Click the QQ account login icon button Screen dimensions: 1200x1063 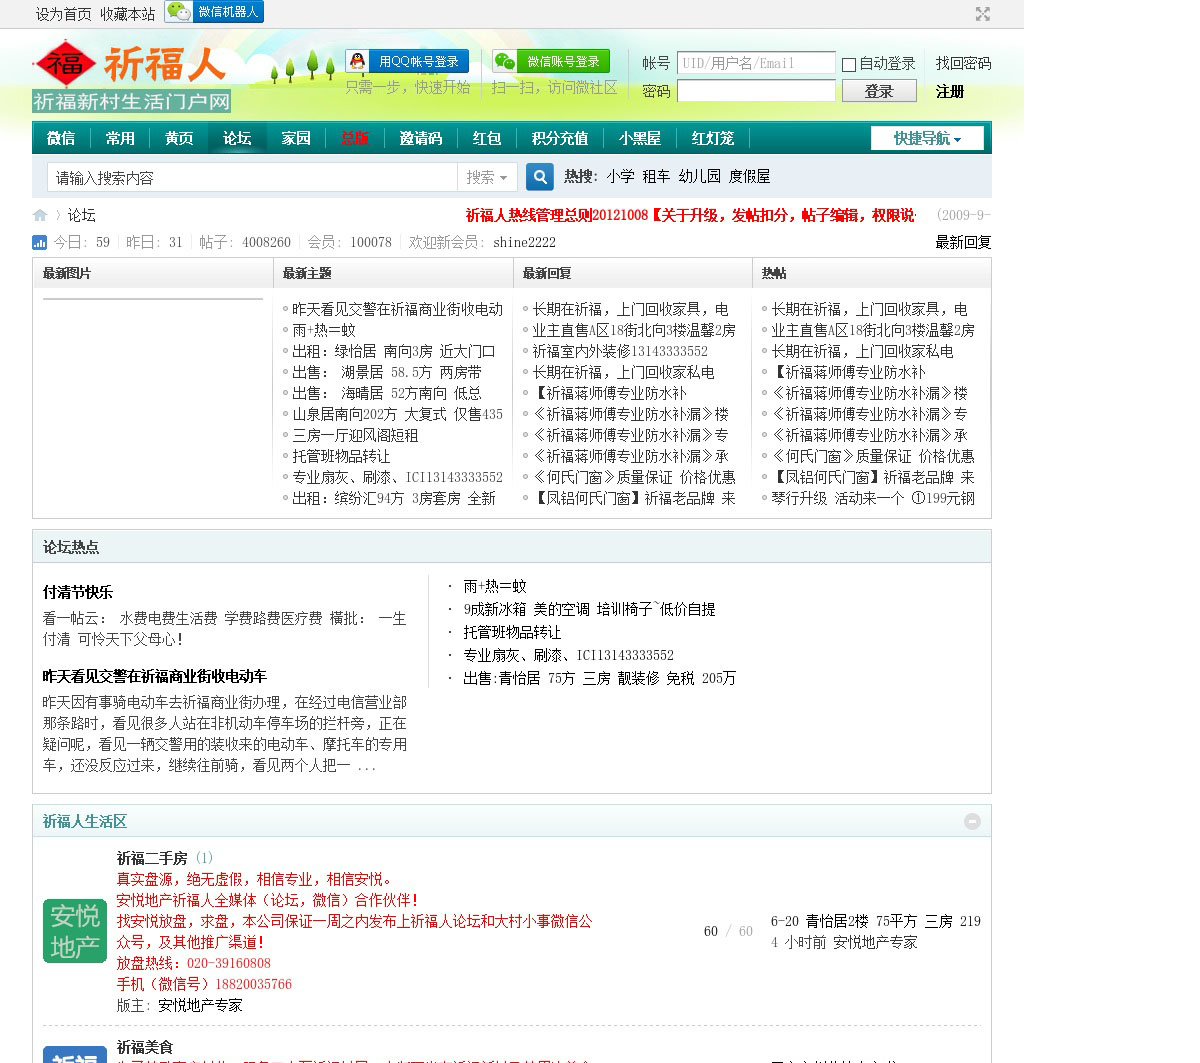(x=407, y=62)
